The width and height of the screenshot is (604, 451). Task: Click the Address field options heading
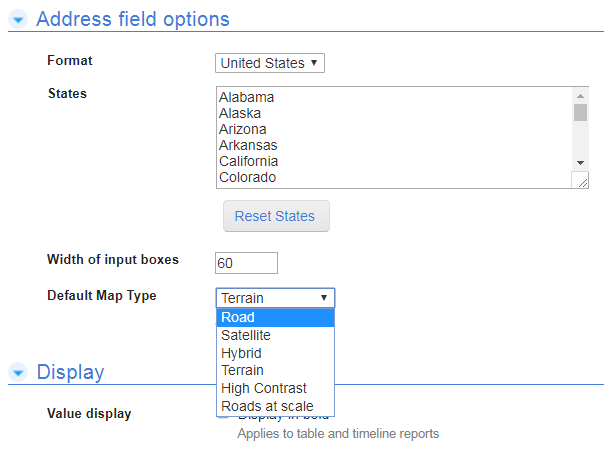click(133, 19)
